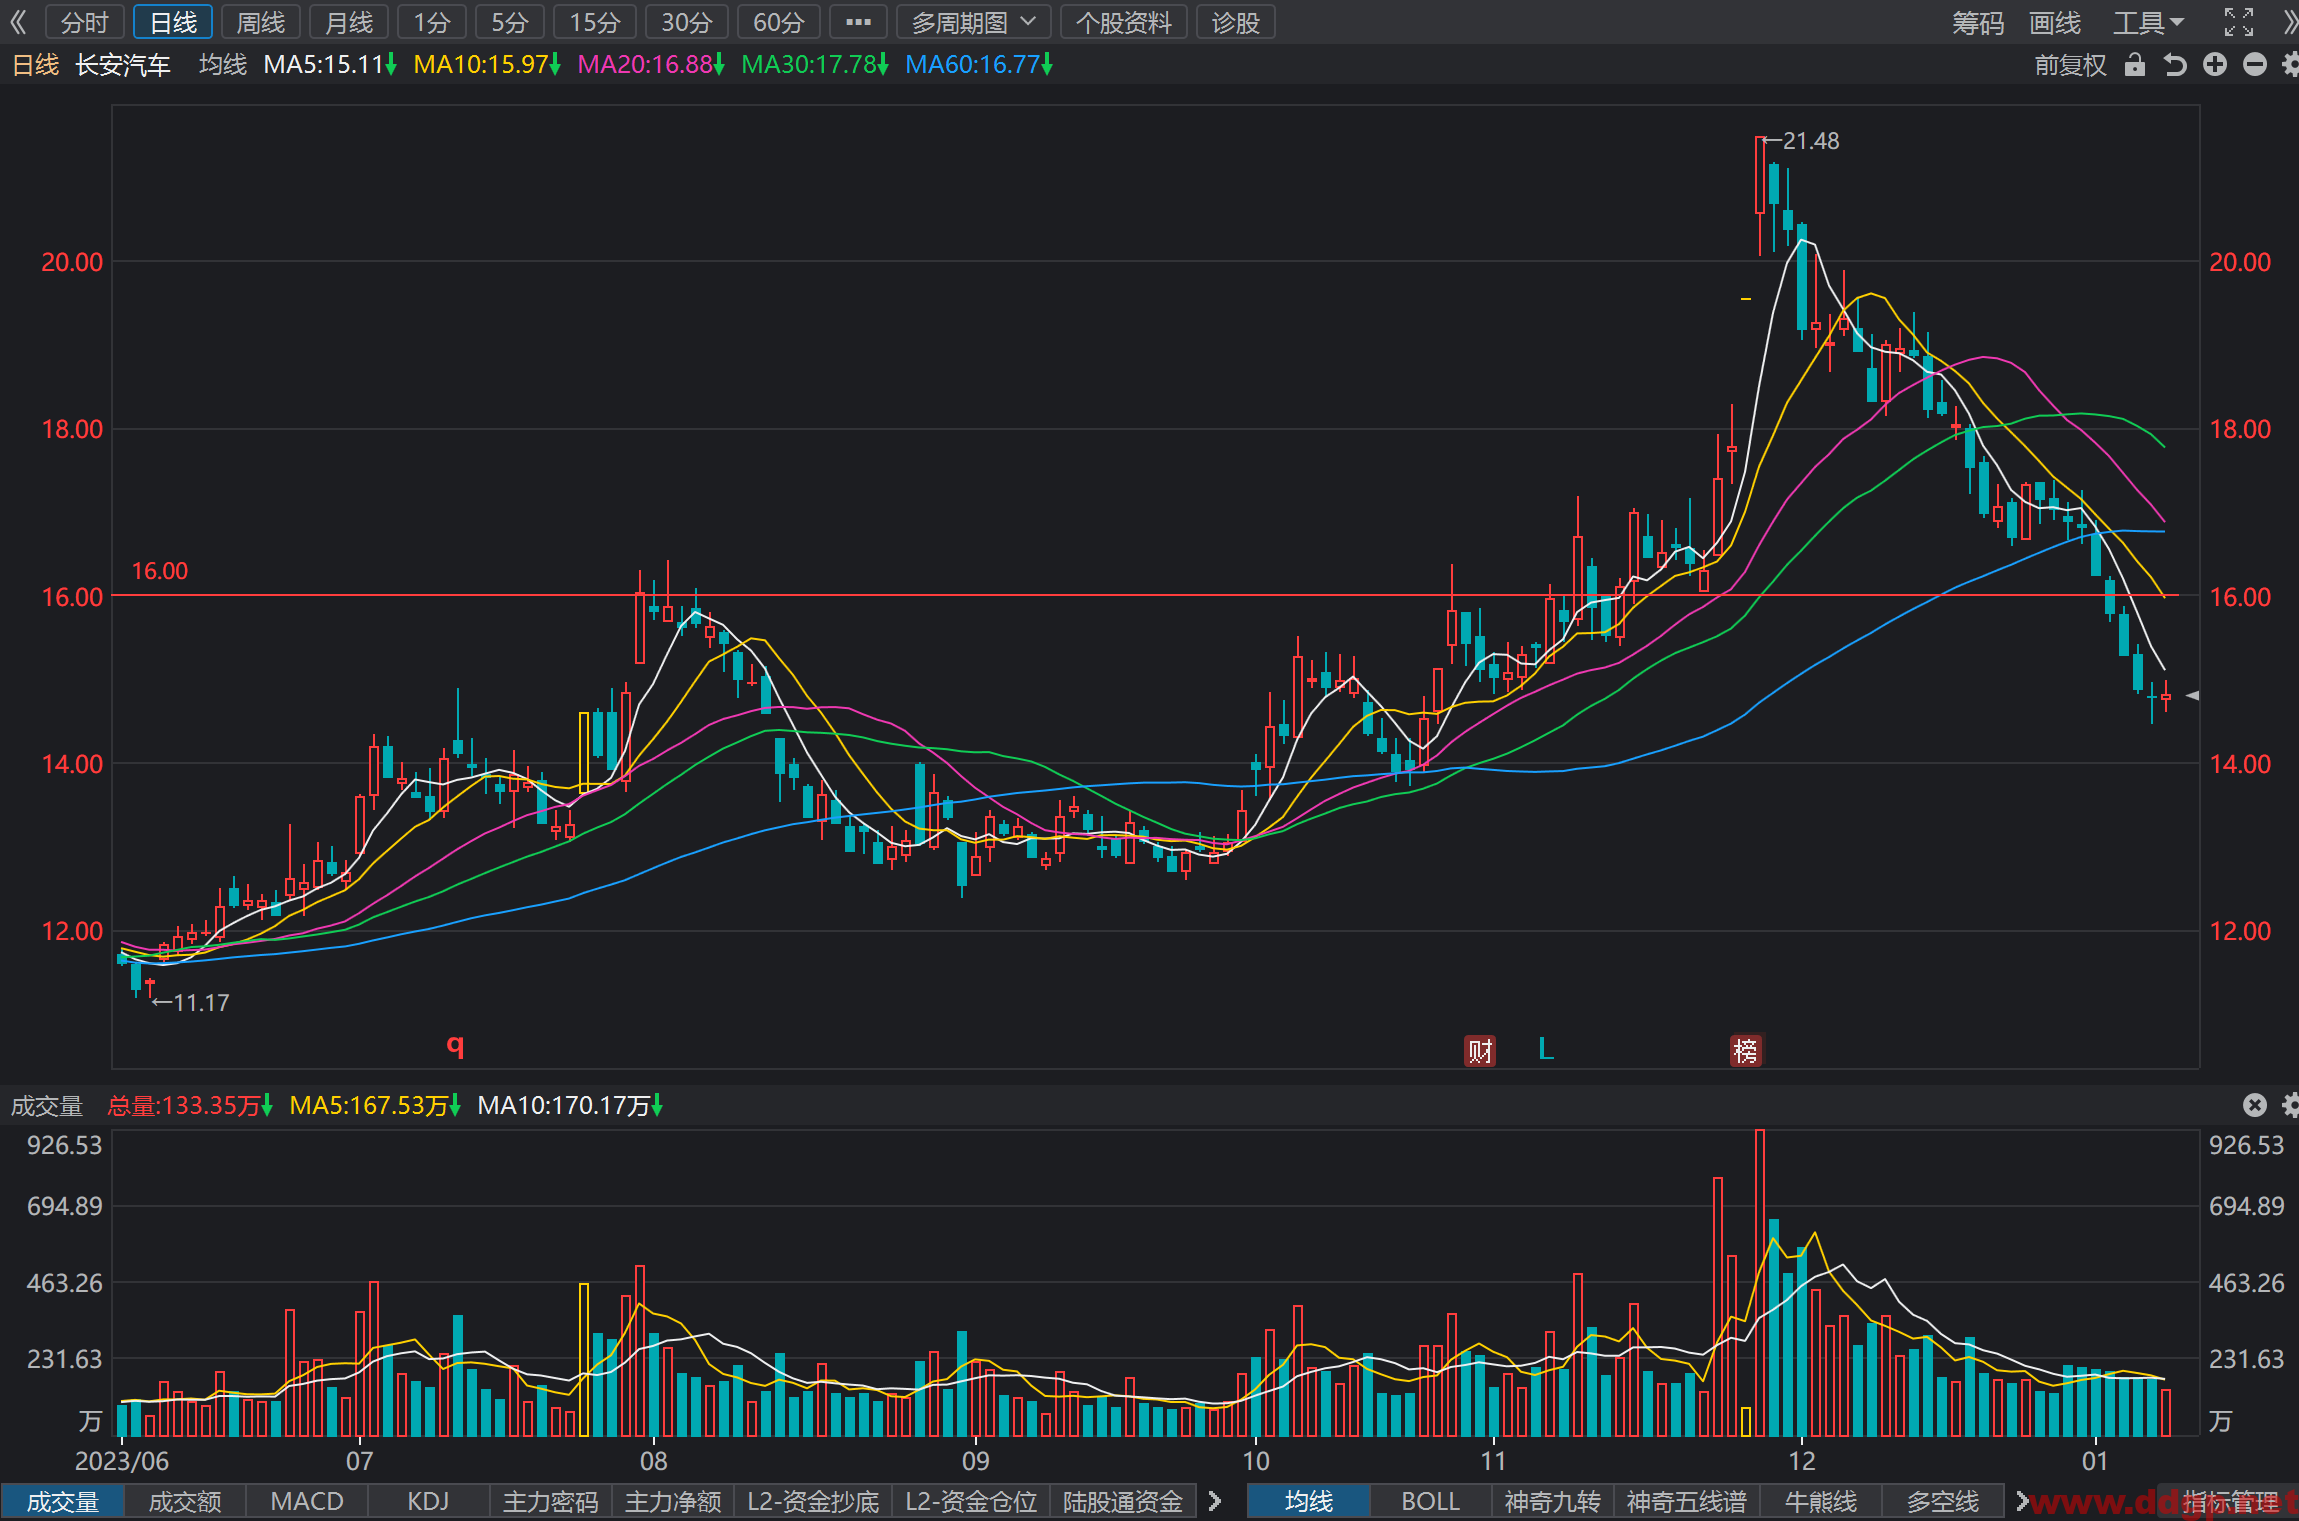
Task: Open 个股资料 stock info
Action: 1123,22
